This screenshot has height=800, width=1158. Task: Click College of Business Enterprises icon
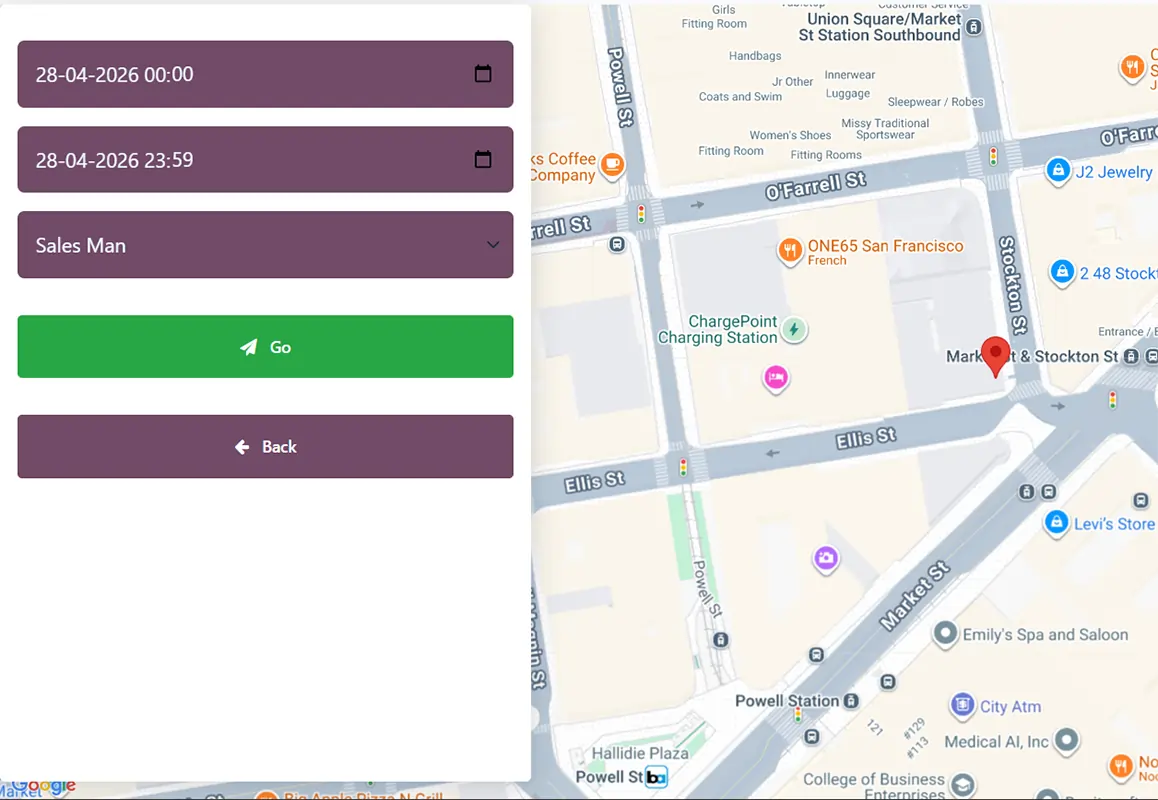pos(962,784)
